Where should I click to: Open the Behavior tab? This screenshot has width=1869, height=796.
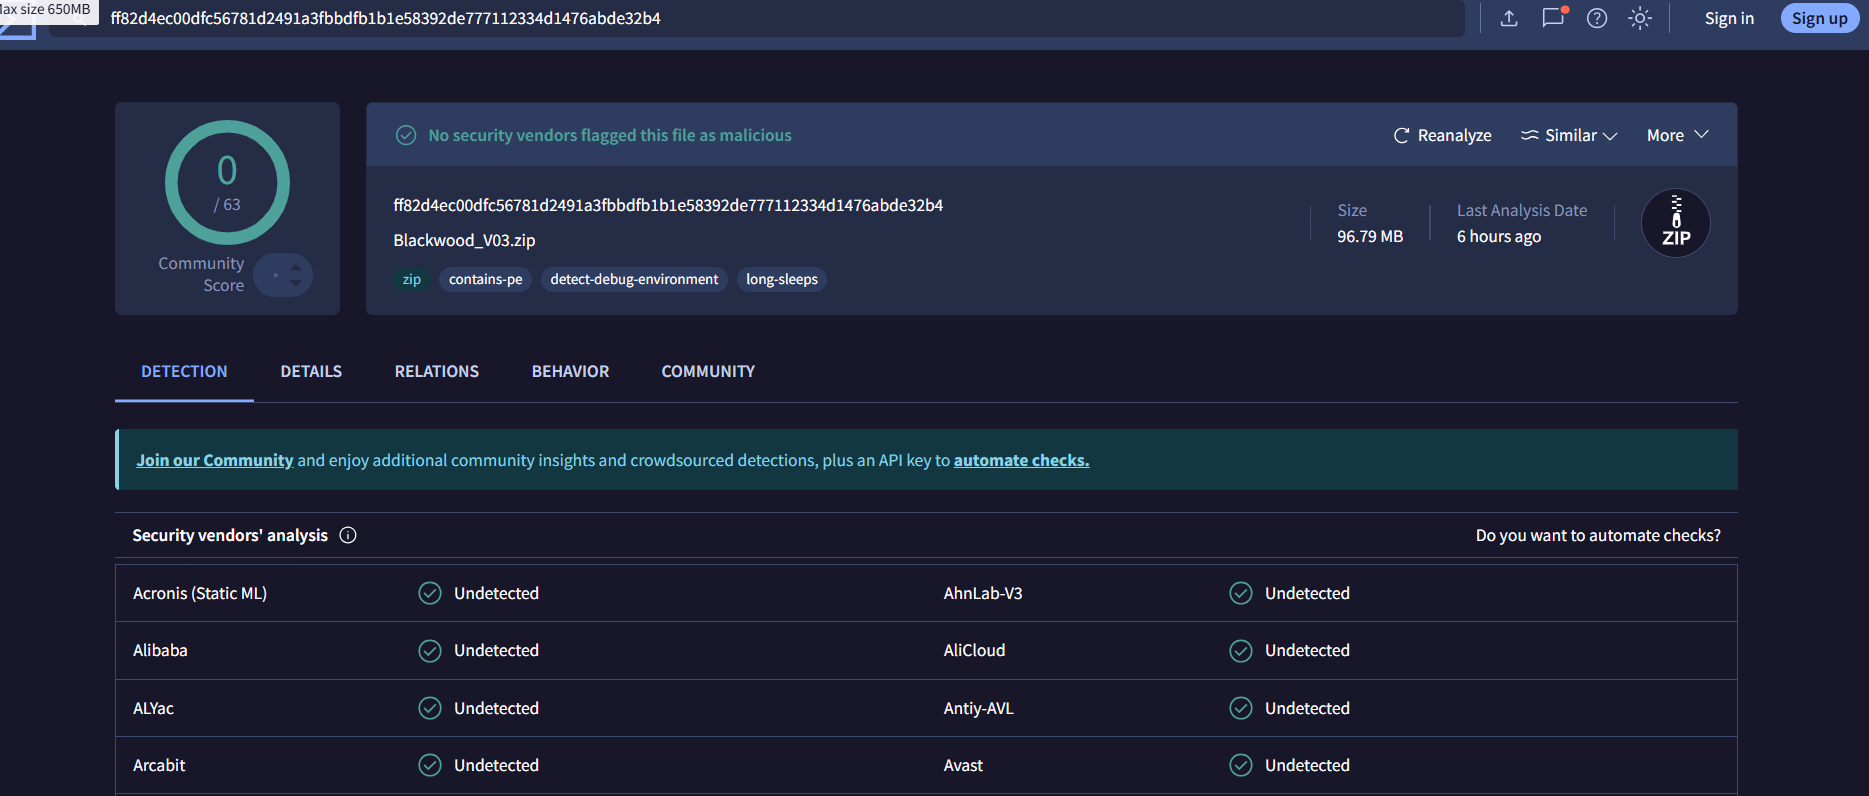570,371
